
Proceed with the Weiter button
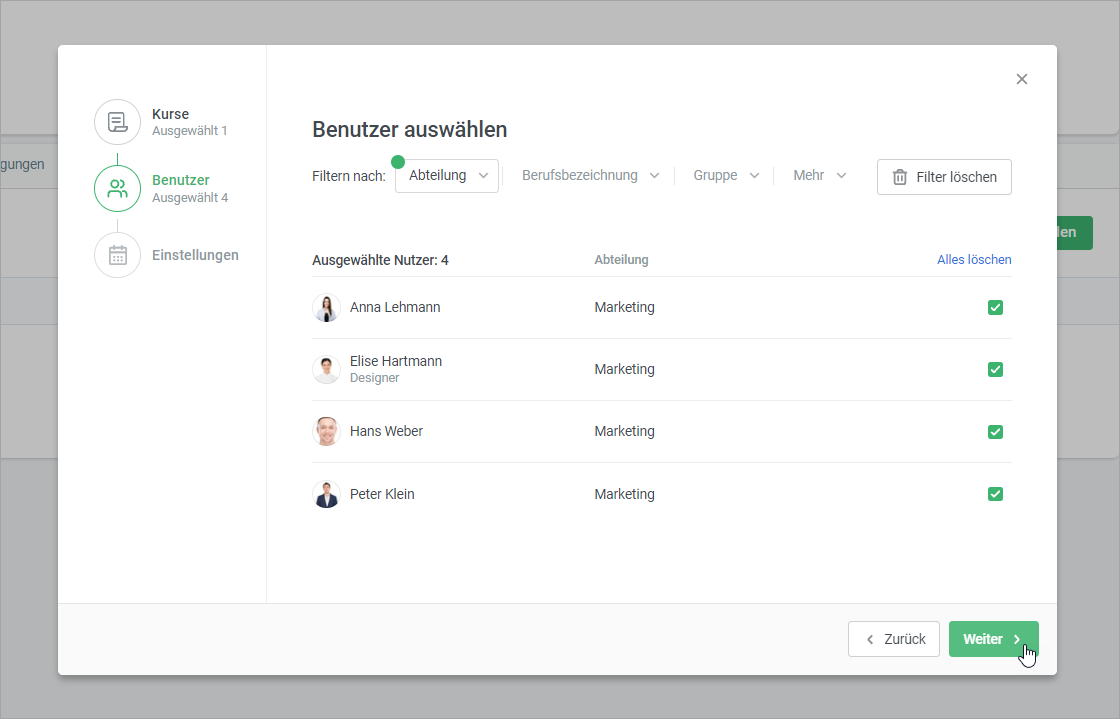click(993, 639)
